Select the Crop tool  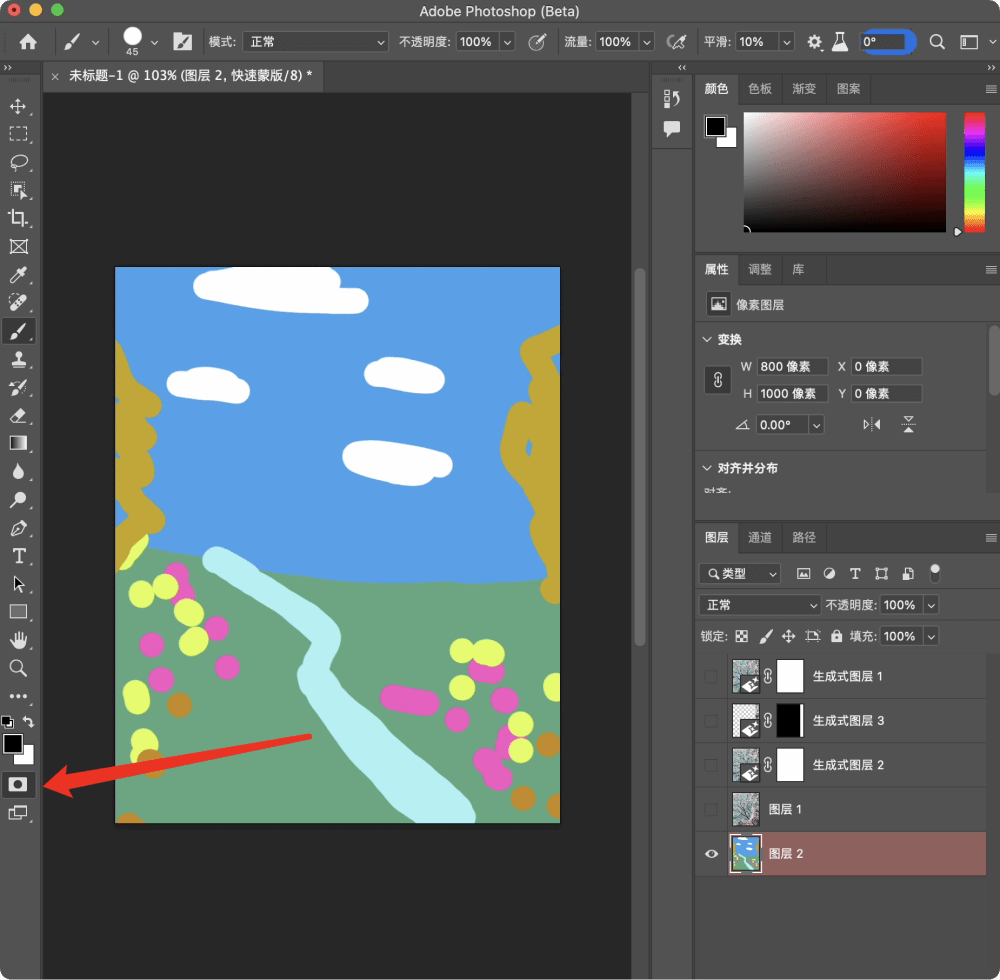(19, 219)
